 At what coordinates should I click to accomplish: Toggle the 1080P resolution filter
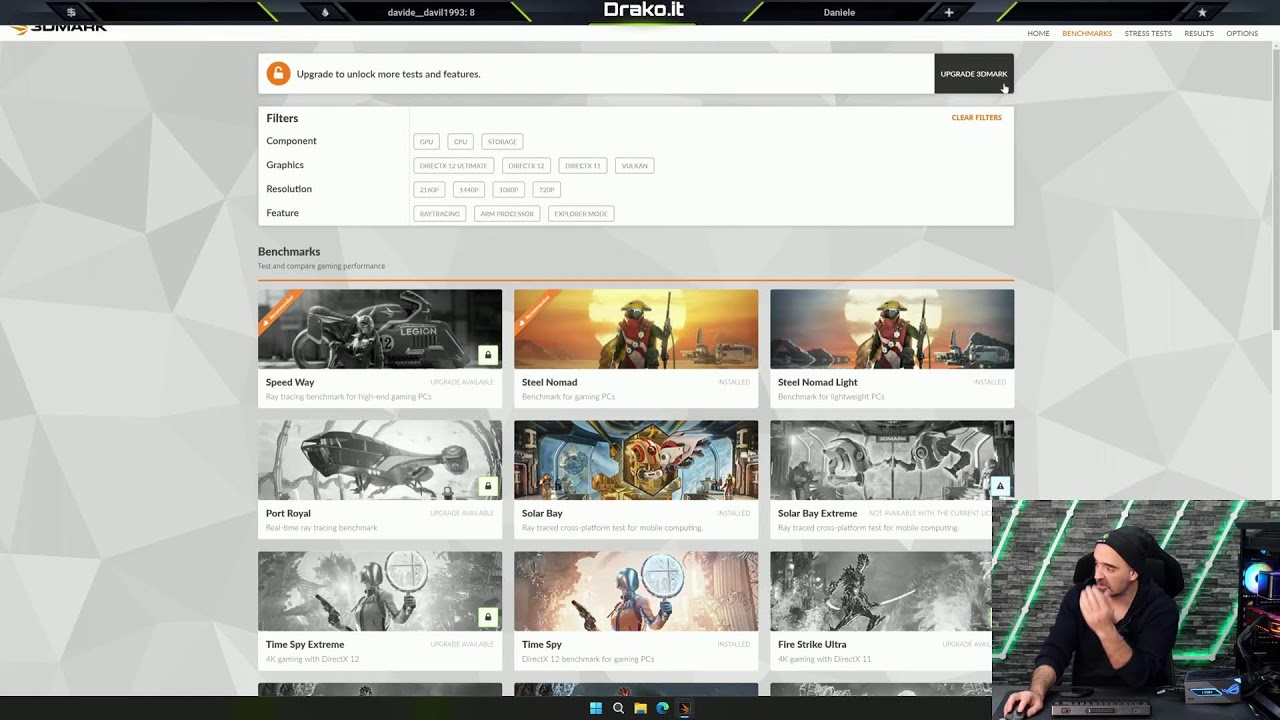pyautogui.click(x=509, y=190)
